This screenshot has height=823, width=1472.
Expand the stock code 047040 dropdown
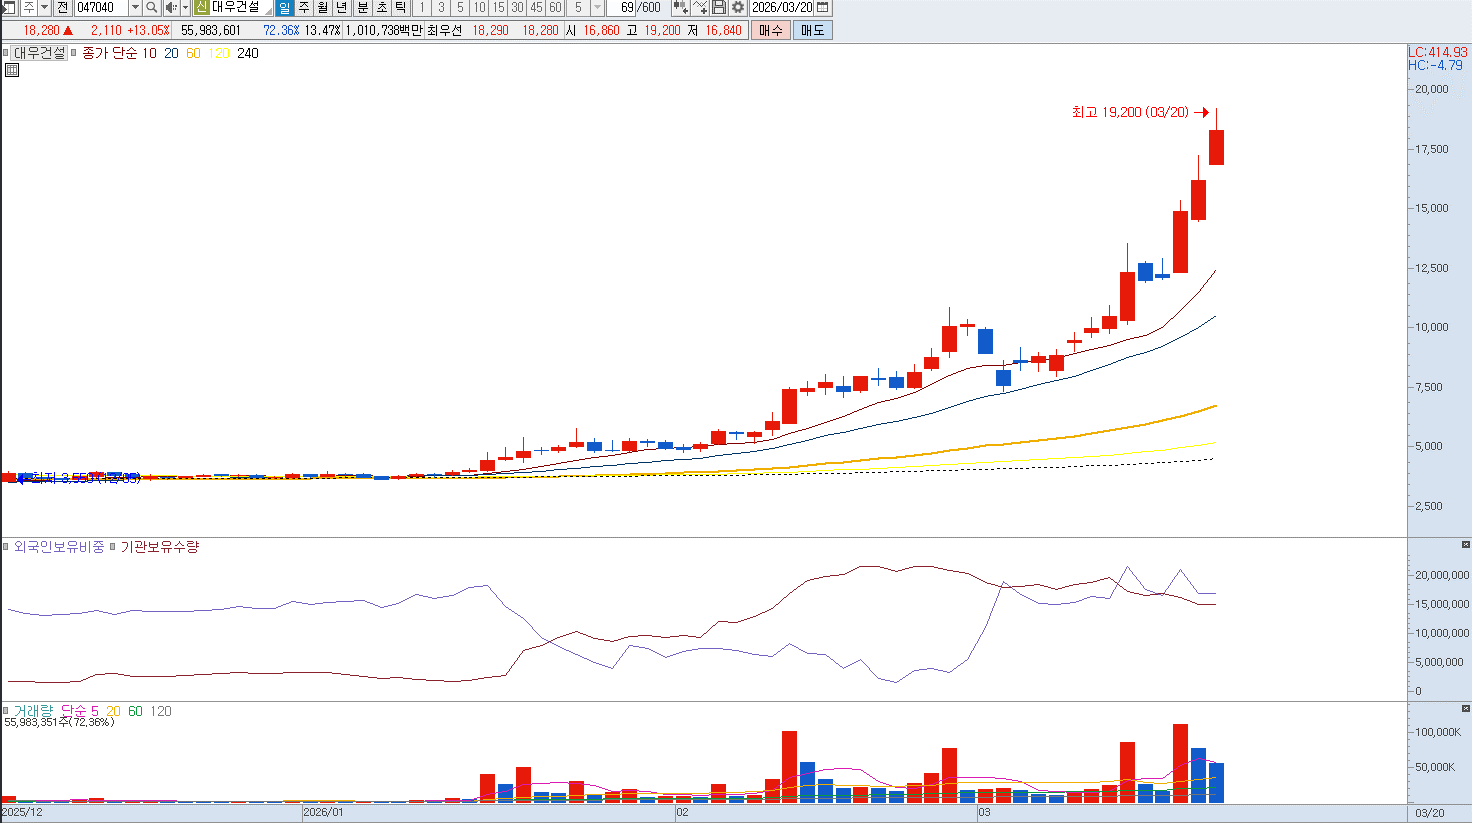(x=135, y=7)
